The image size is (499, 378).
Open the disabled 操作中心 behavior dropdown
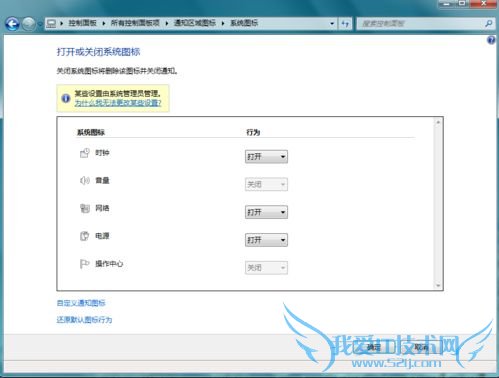tap(266, 268)
